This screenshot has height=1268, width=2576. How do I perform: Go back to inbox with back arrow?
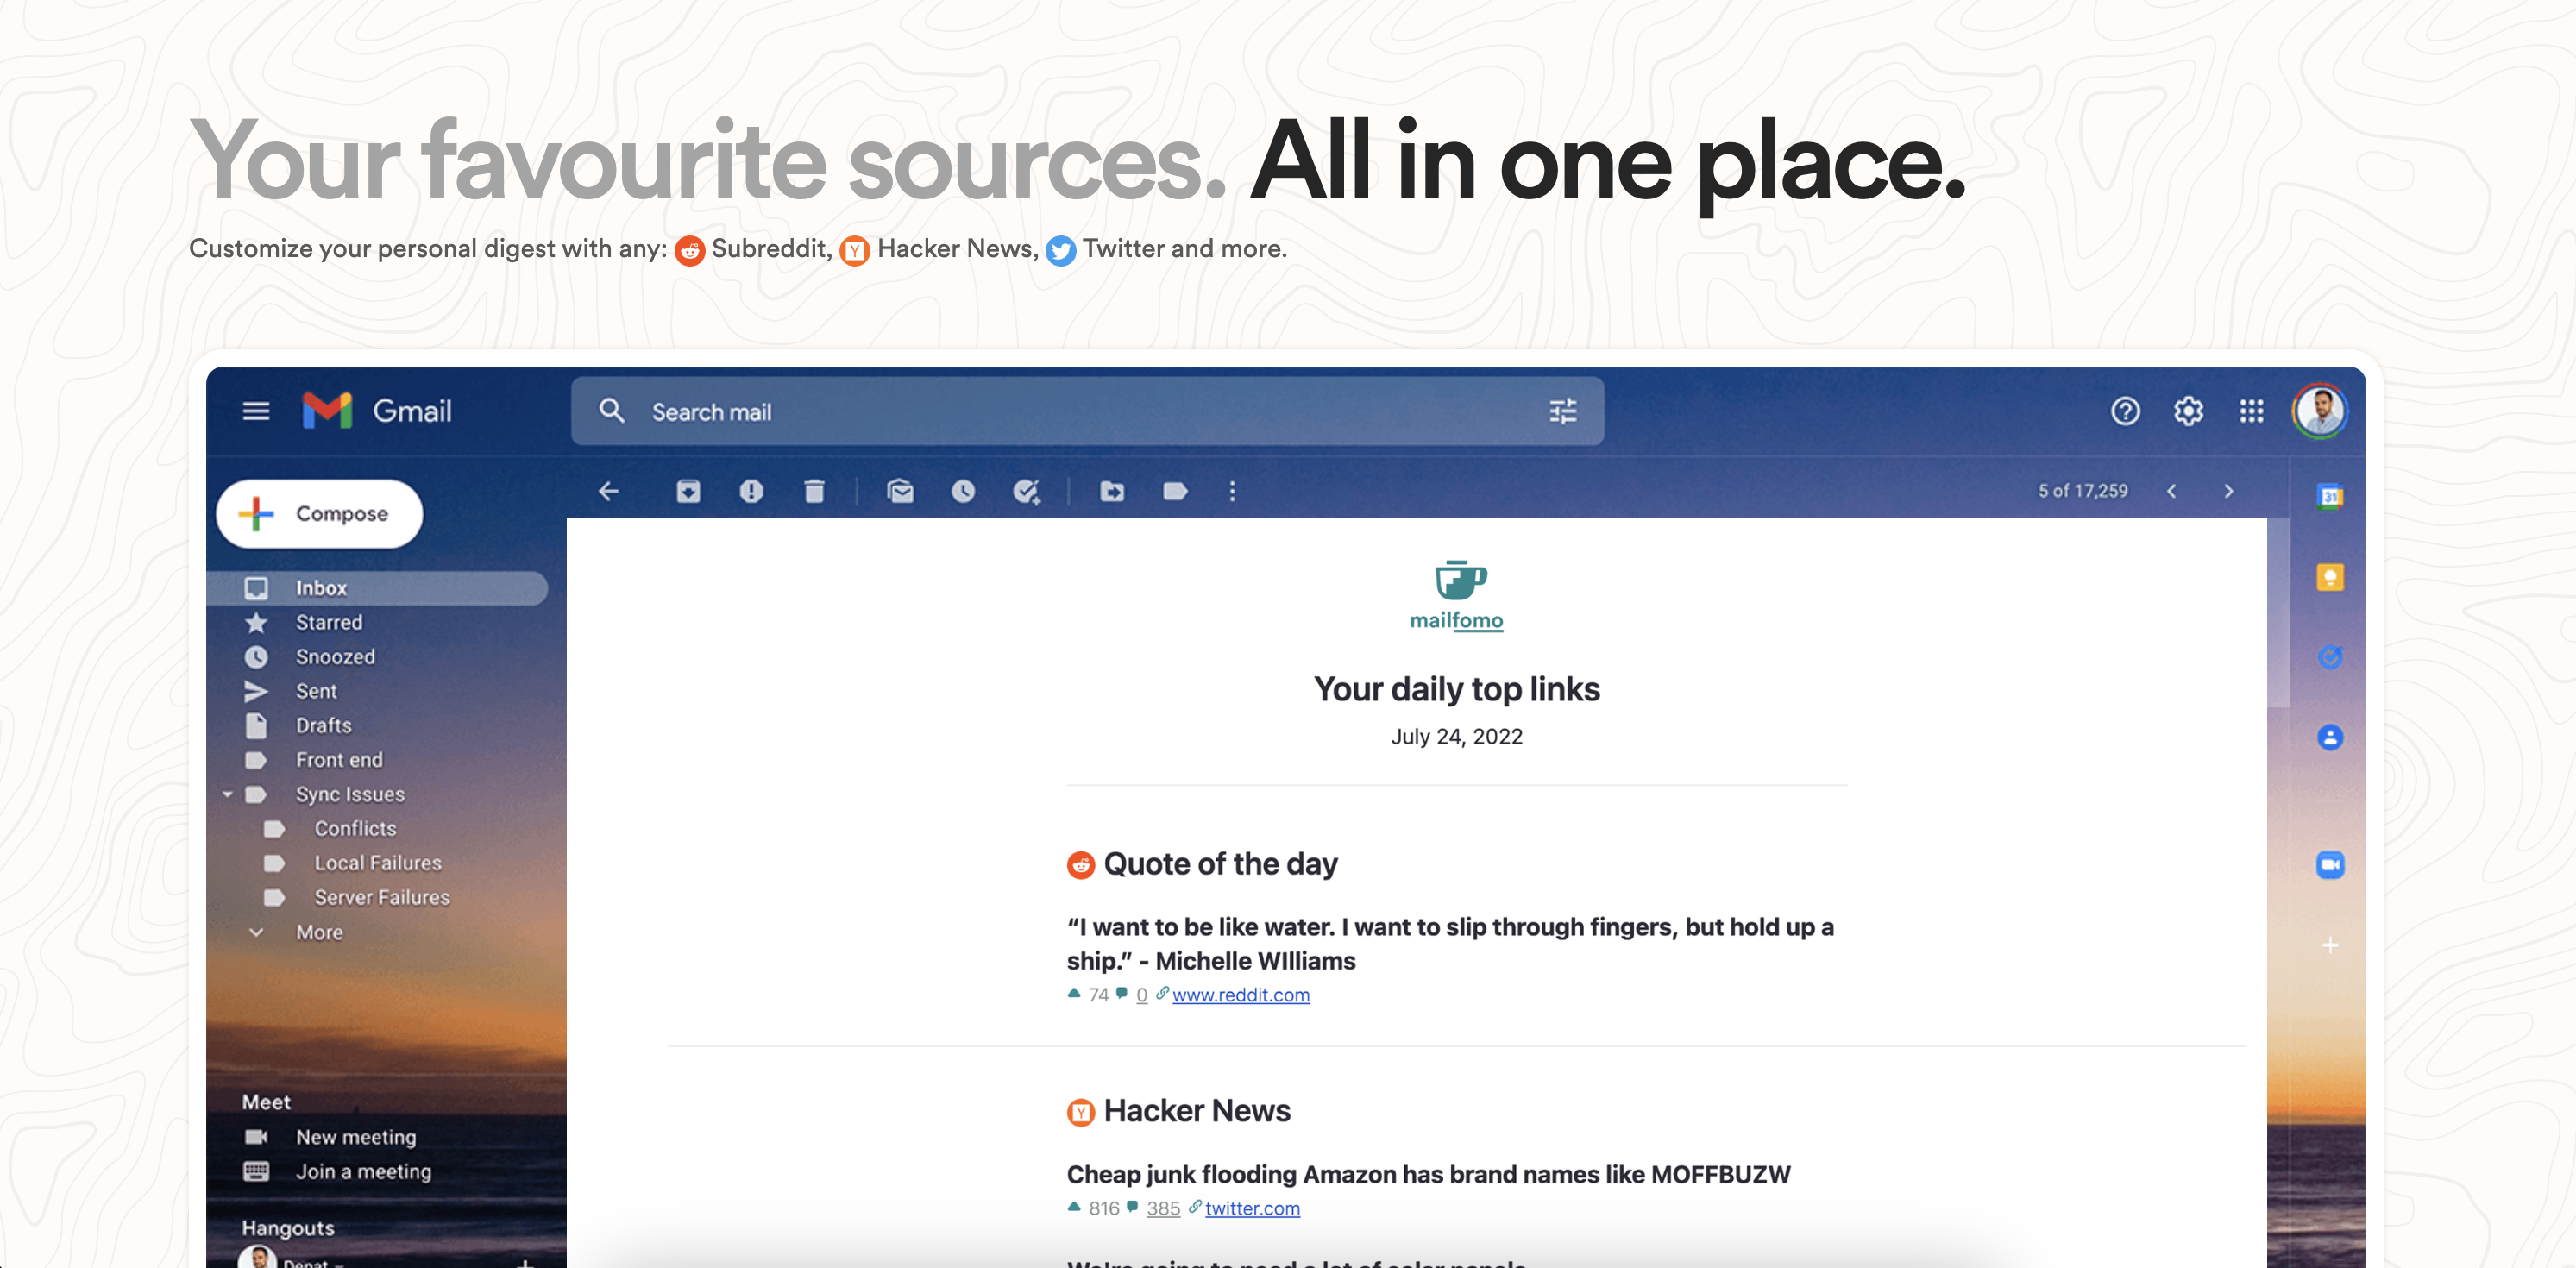pyautogui.click(x=609, y=491)
